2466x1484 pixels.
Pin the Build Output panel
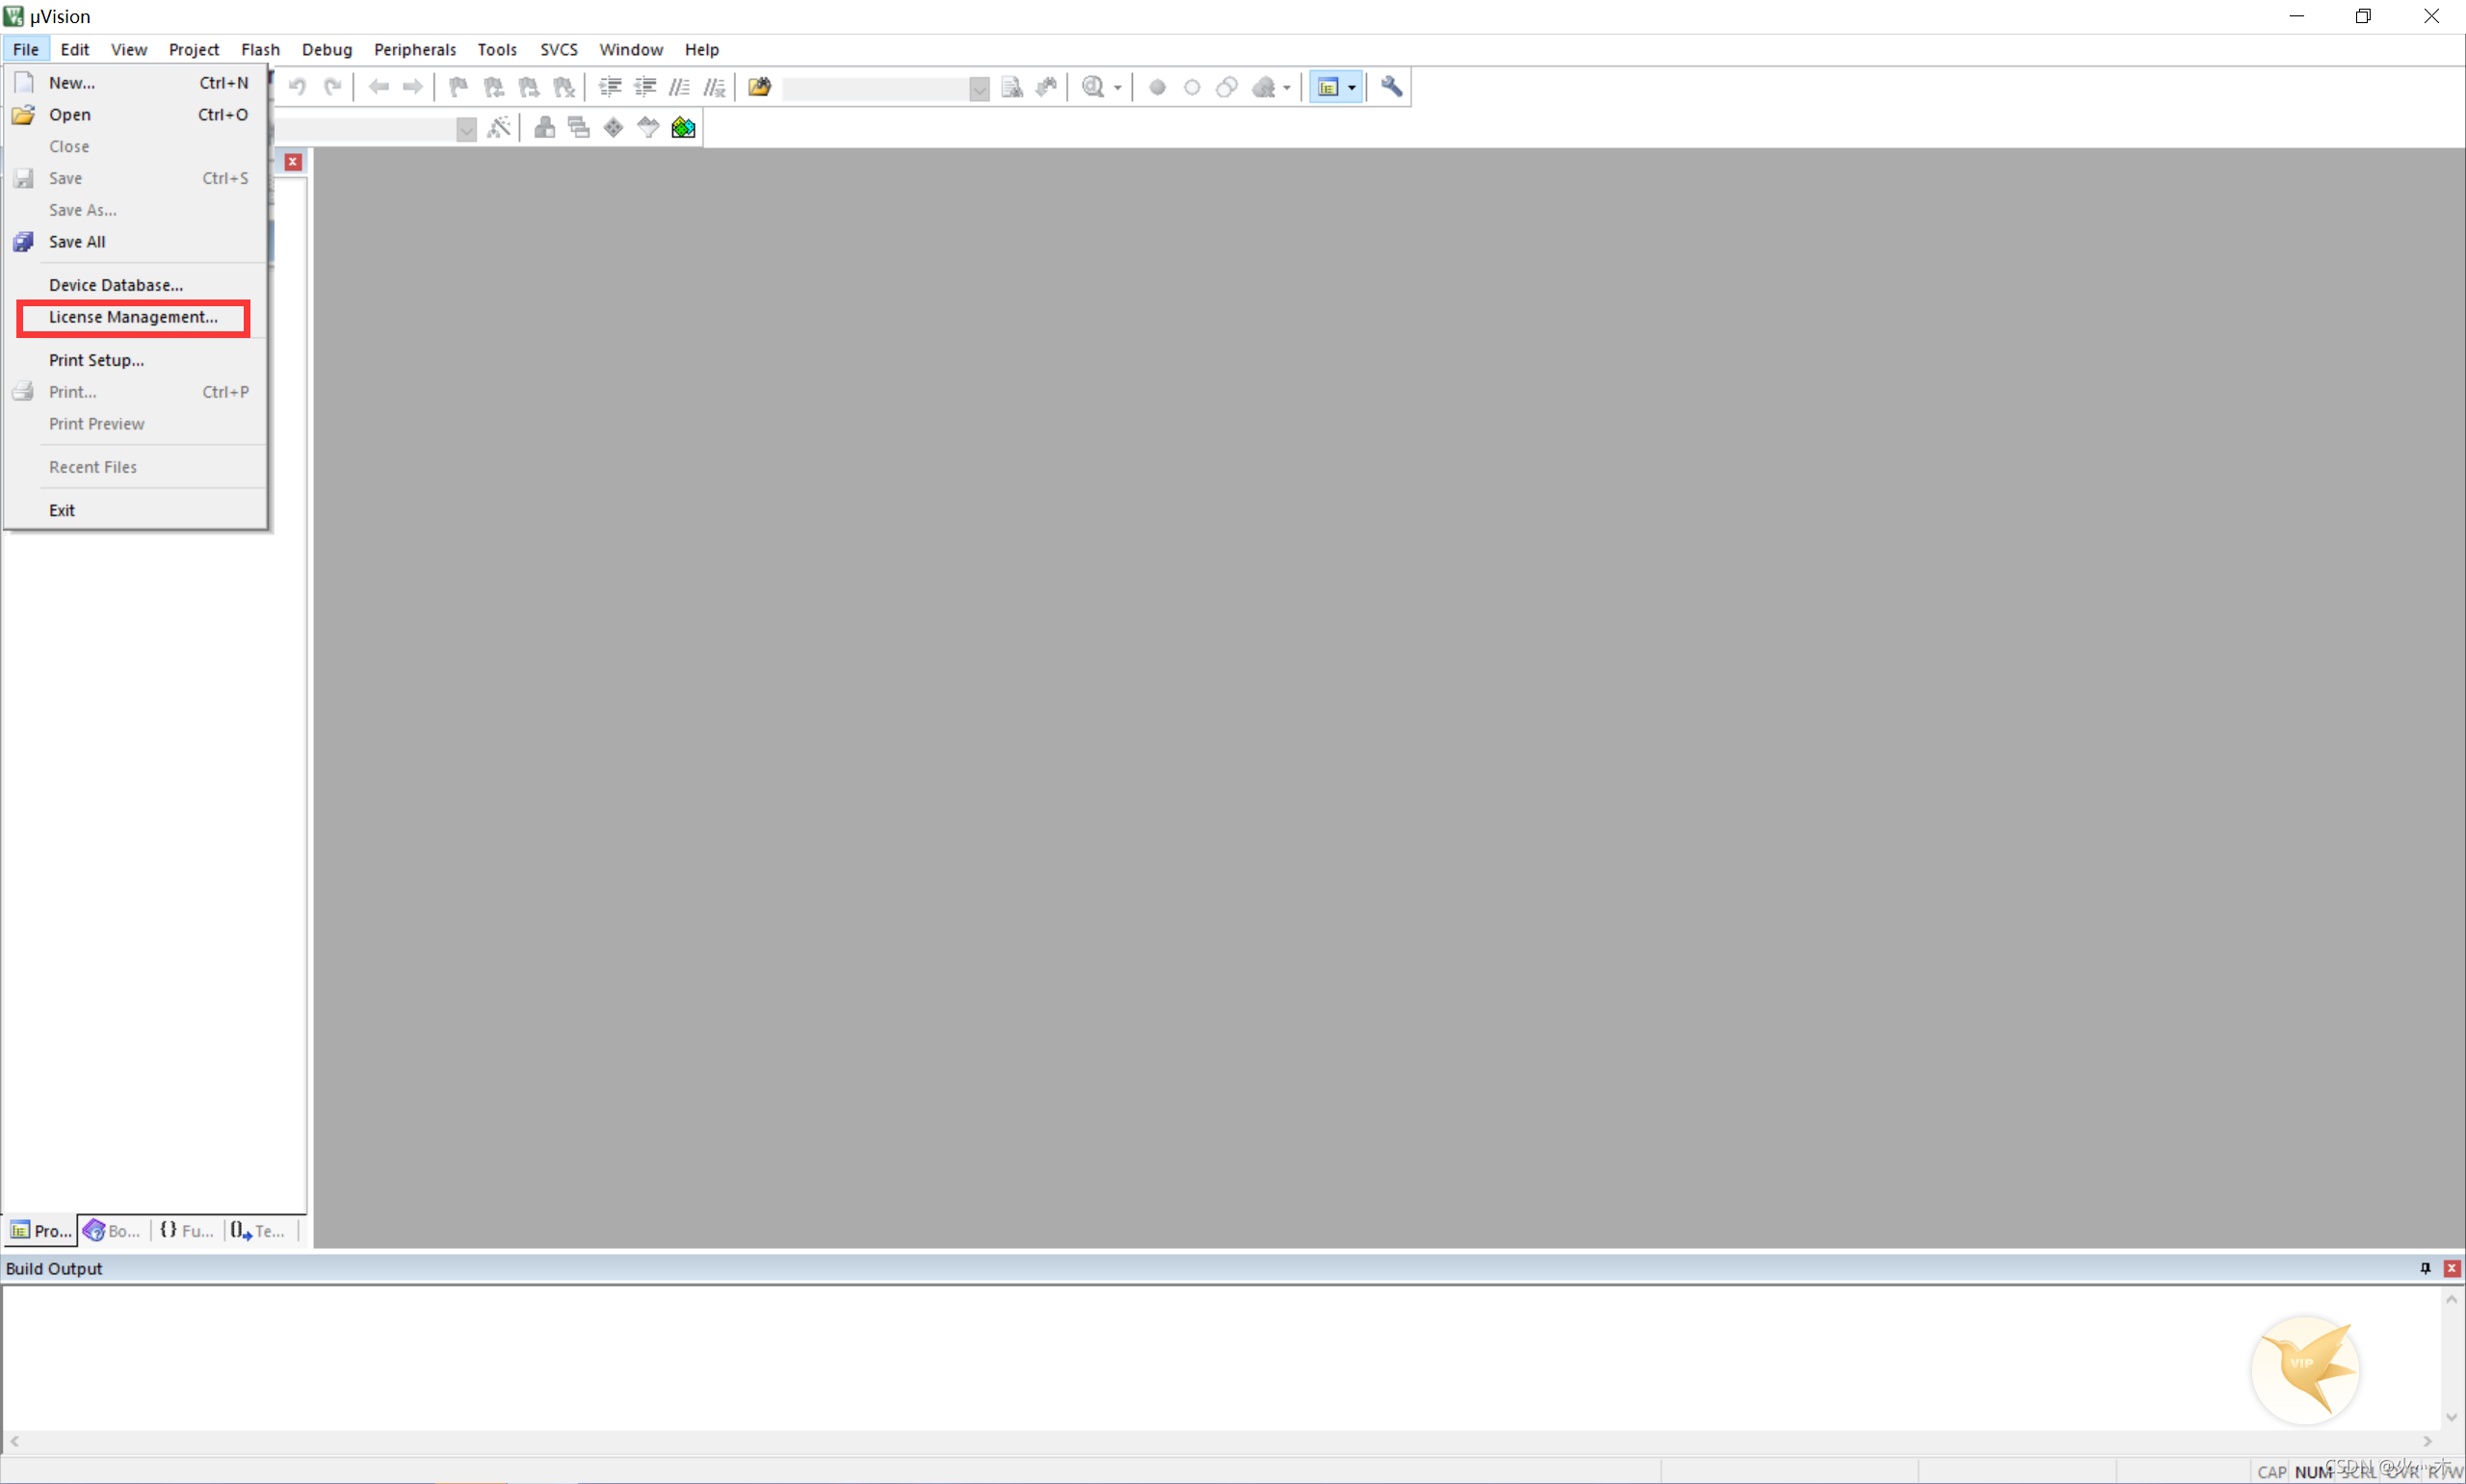click(x=2424, y=1268)
